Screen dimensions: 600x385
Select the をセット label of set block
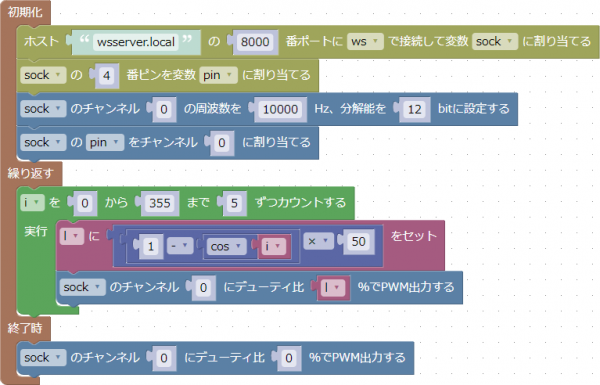(x=413, y=236)
